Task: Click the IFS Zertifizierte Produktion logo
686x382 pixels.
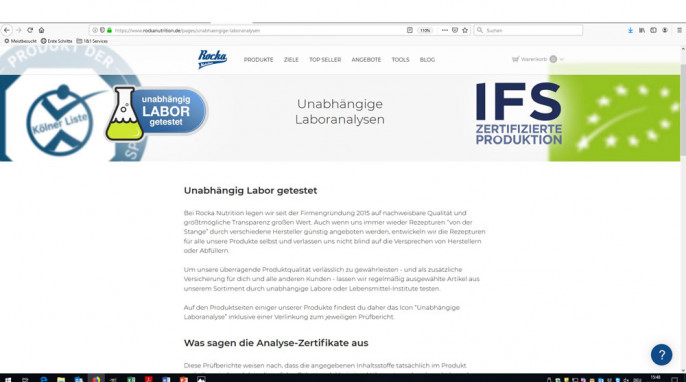Action: pos(518,114)
